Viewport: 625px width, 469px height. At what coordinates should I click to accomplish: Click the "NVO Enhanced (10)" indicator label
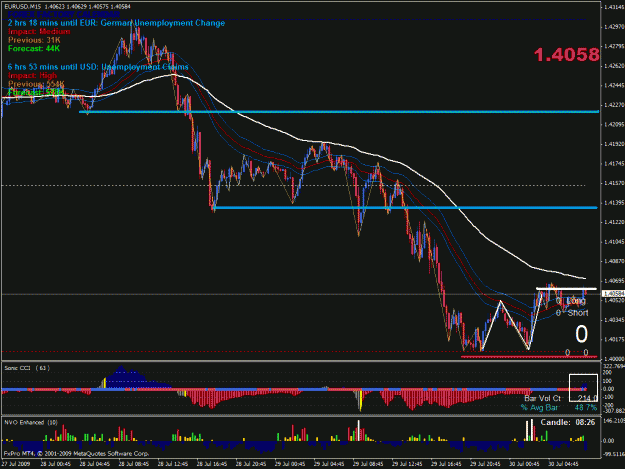tap(31, 422)
